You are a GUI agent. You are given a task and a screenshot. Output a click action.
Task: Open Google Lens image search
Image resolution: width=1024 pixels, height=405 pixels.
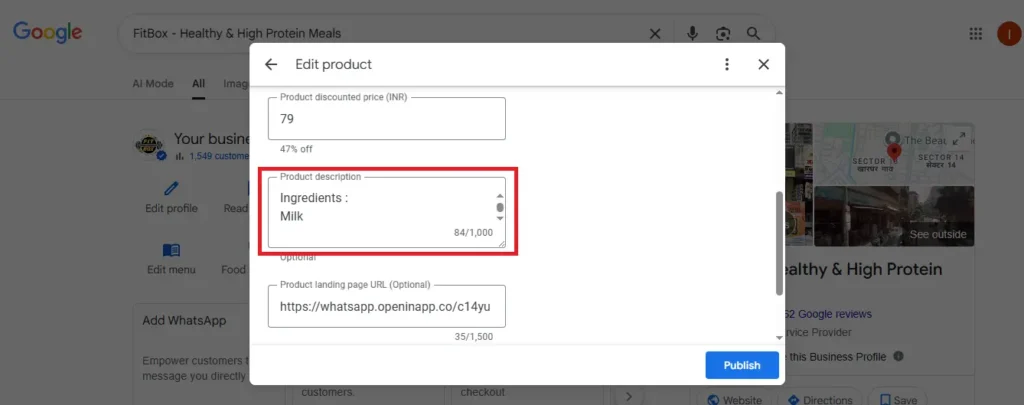tap(723, 34)
